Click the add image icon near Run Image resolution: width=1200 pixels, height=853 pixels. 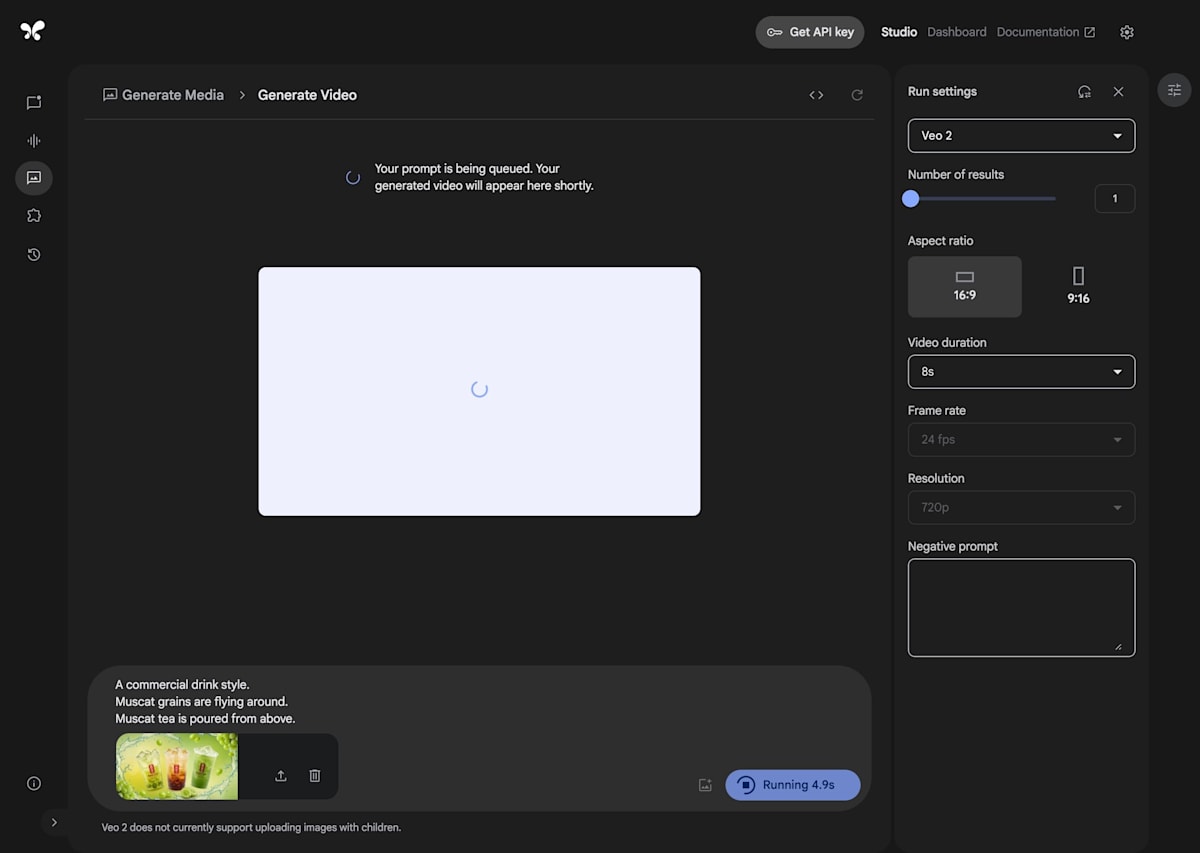point(705,786)
